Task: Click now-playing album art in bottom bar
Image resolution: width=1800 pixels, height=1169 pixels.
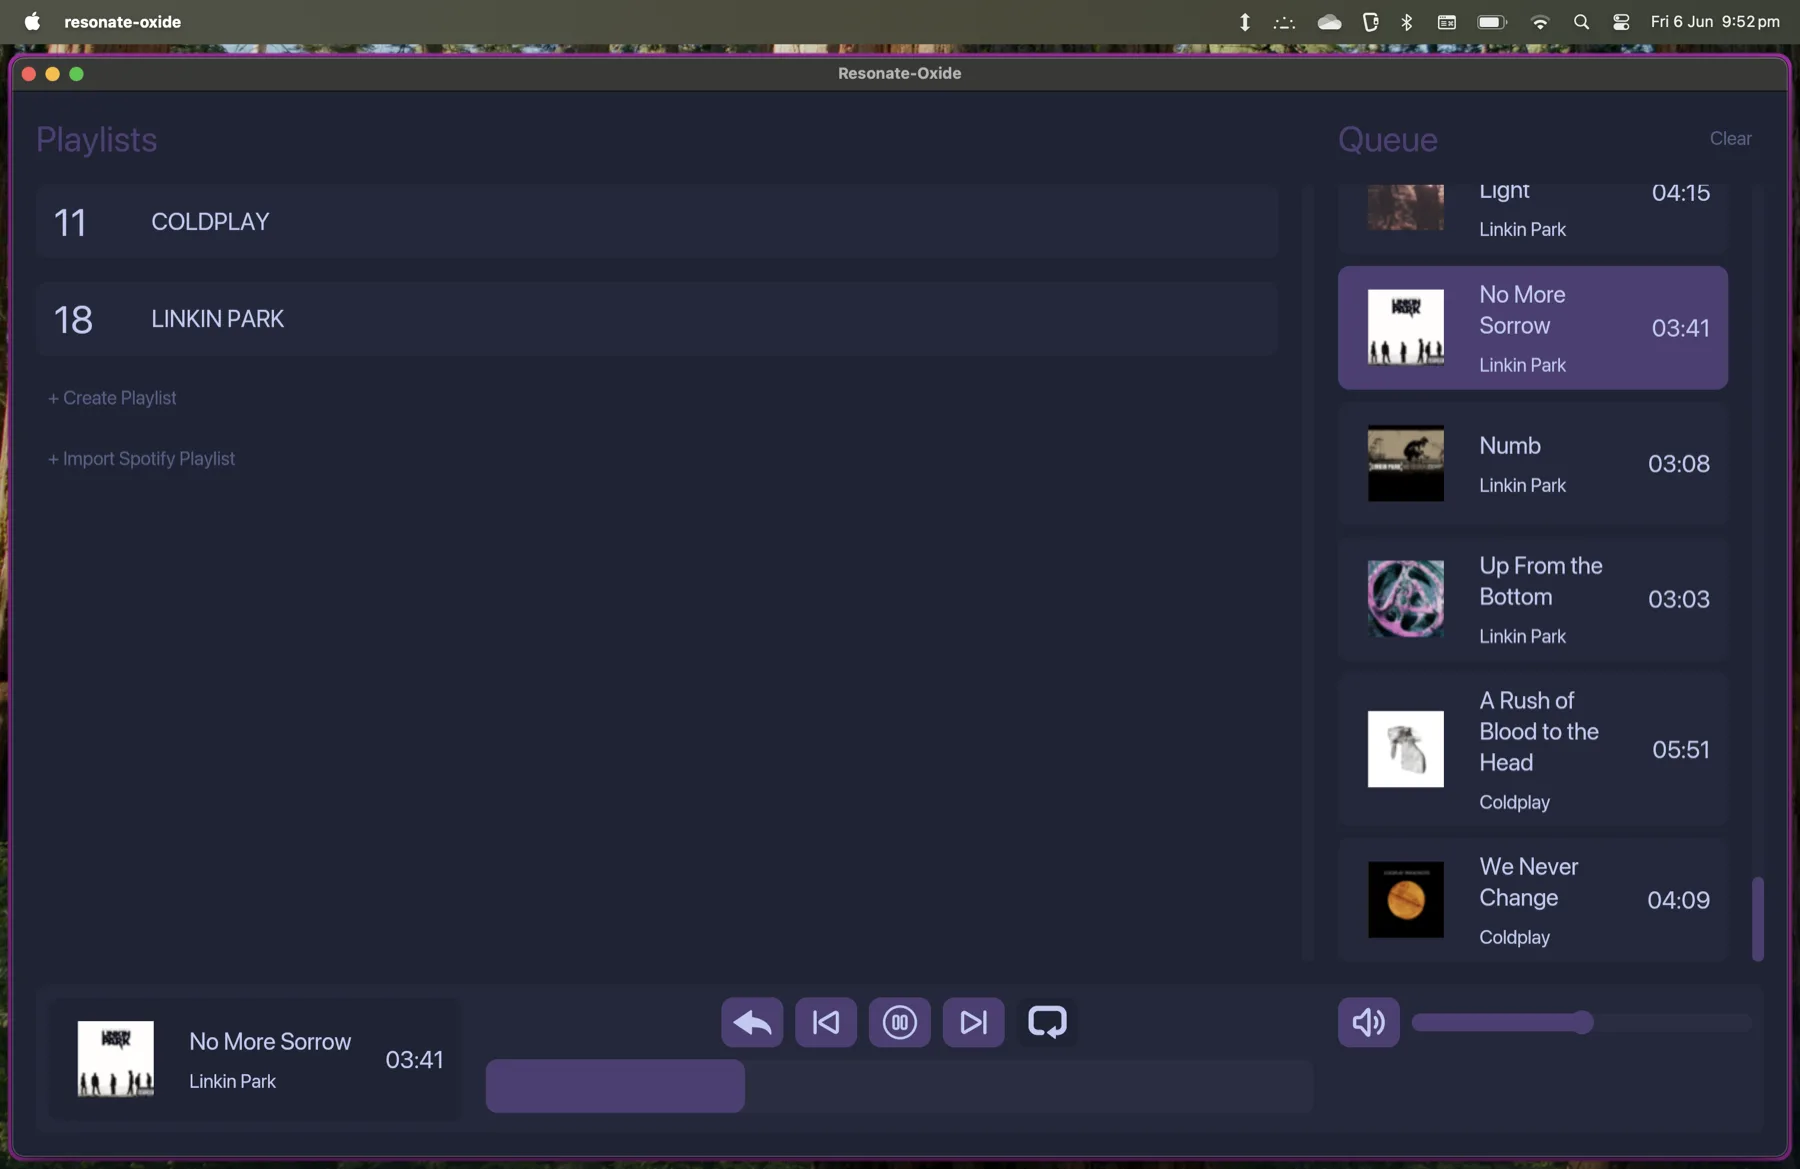Action: click(116, 1059)
